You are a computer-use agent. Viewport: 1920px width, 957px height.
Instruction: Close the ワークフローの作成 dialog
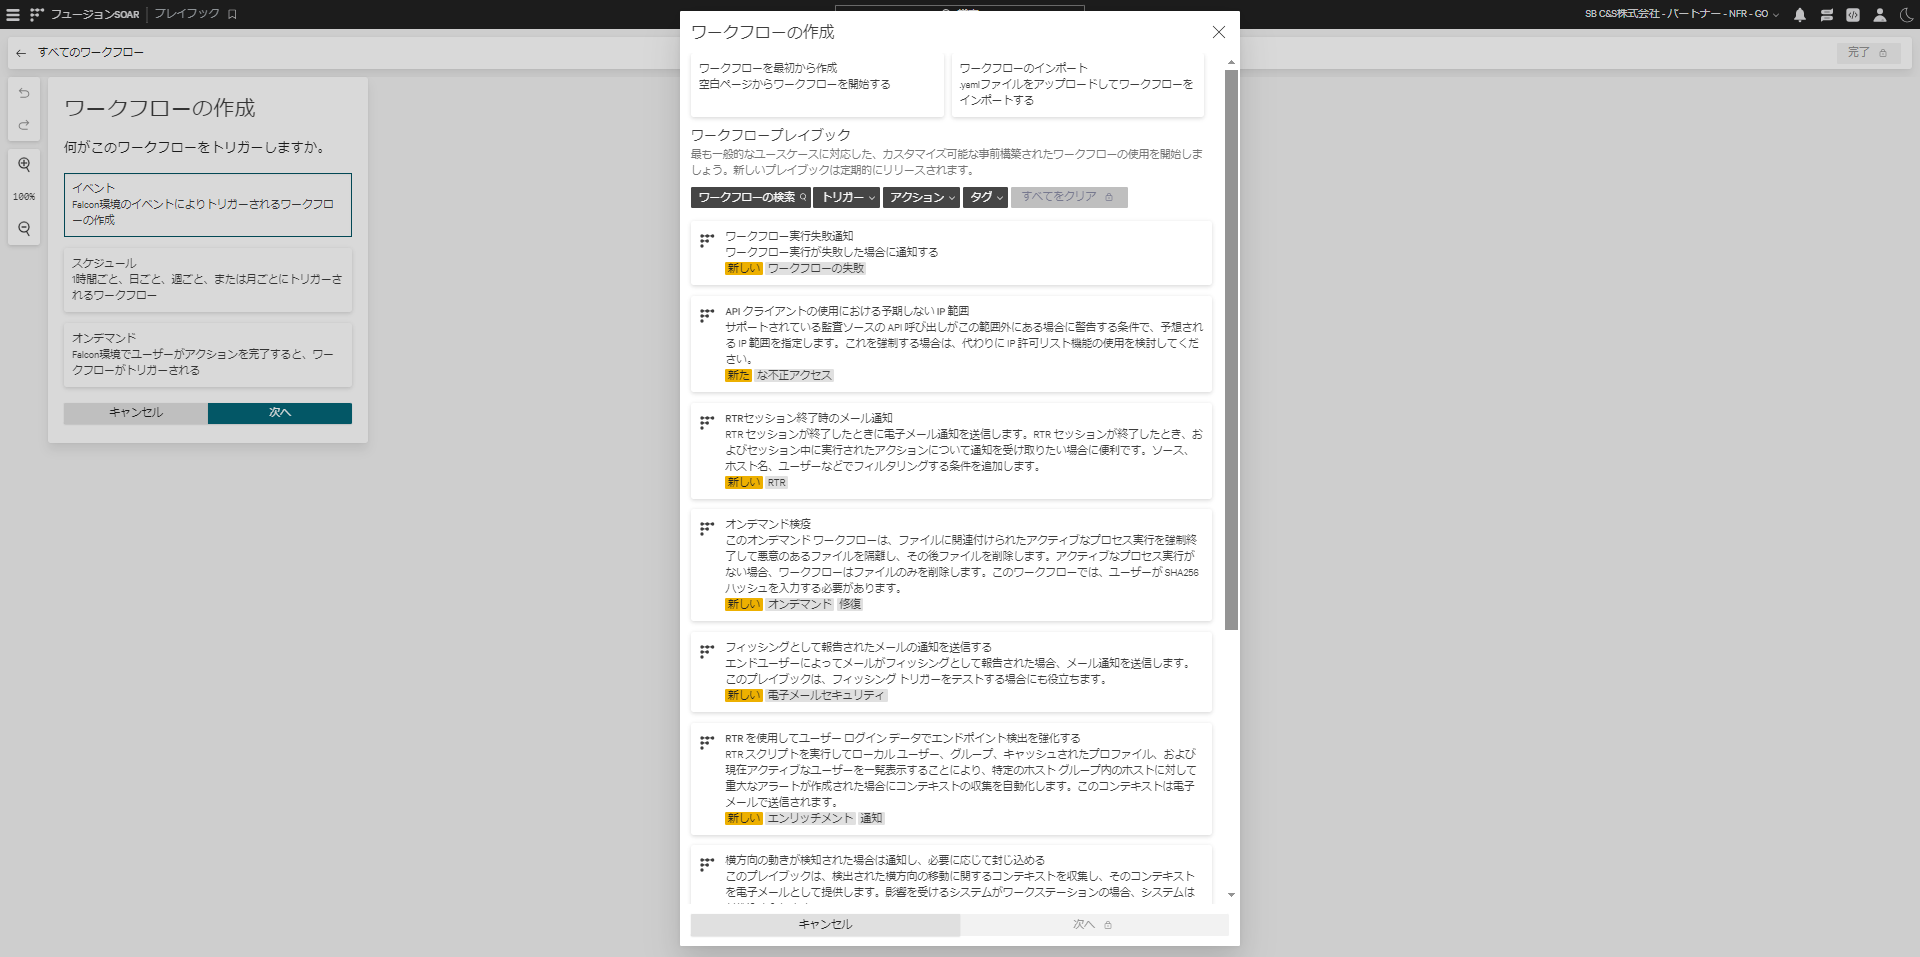pos(1219,32)
